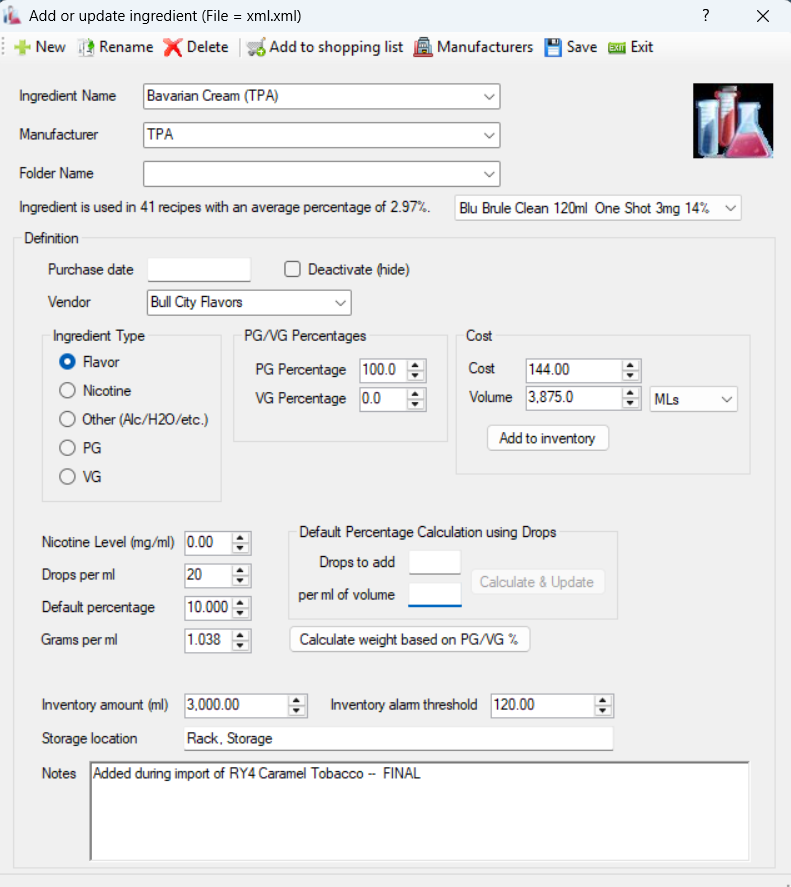Image resolution: width=791 pixels, height=887 pixels.
Task: Open the Ingredient Name dropdown
Action: point(489,96)
